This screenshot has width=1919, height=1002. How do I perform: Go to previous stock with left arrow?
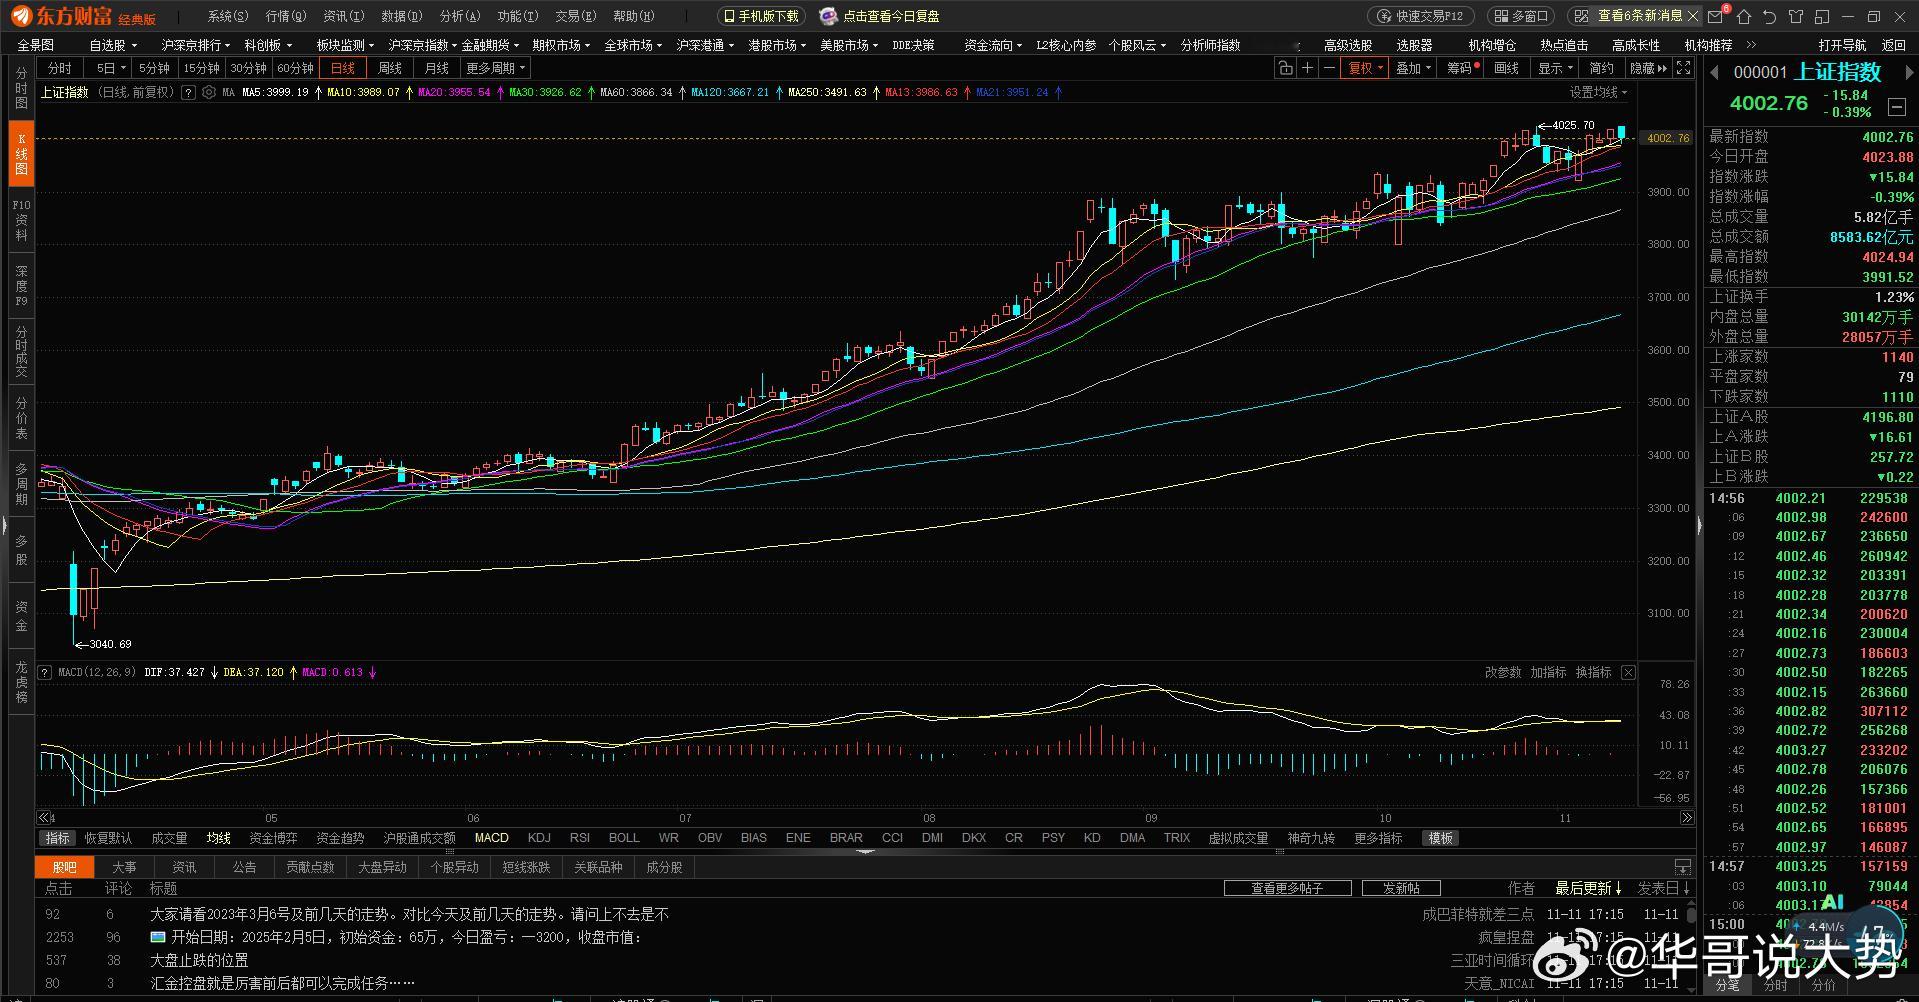coord(1714,72)
